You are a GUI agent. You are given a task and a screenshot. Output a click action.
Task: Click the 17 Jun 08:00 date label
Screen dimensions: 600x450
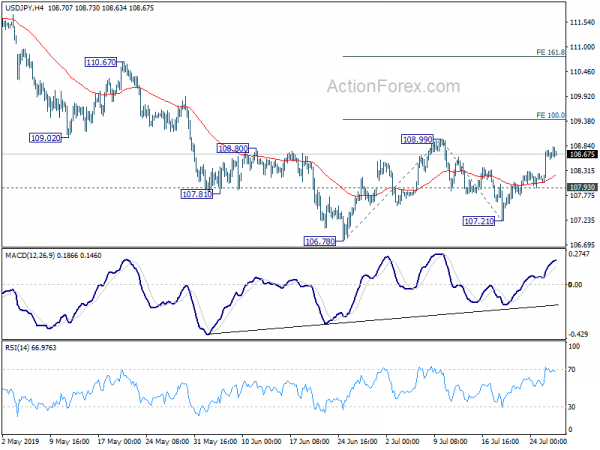(309, 441)
